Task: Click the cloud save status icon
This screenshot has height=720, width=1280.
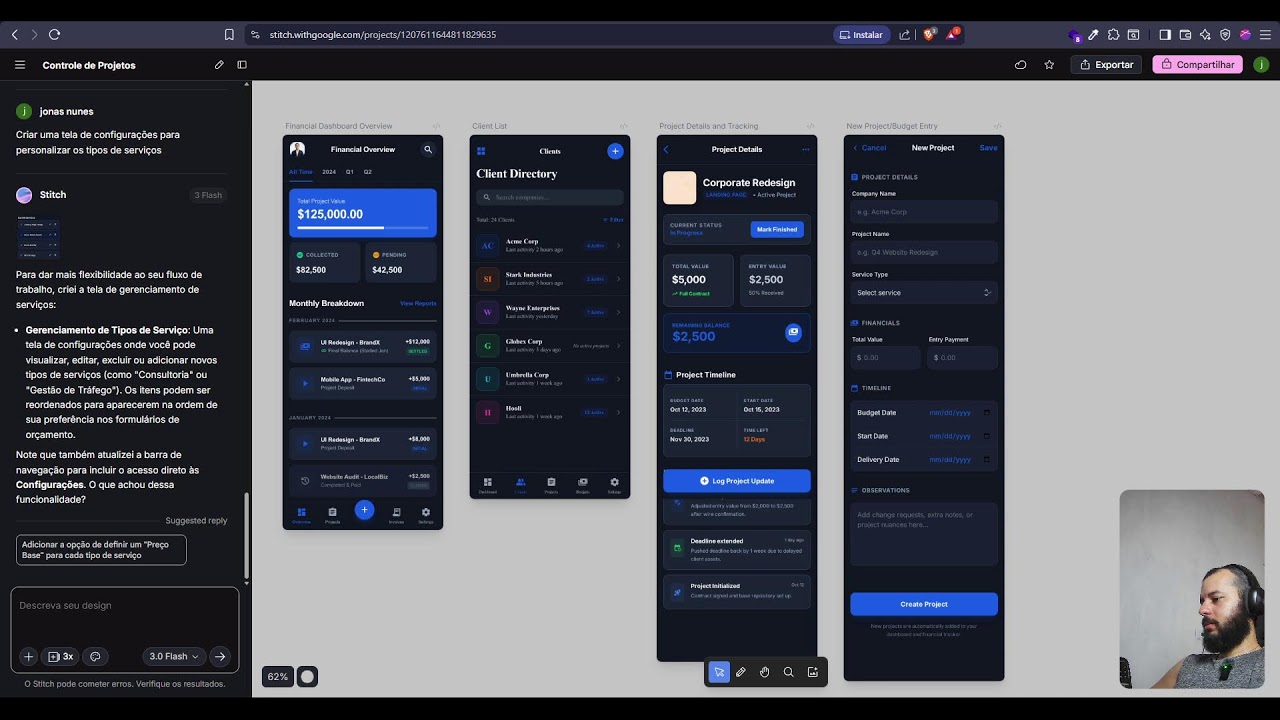Action: [1020, 65]
